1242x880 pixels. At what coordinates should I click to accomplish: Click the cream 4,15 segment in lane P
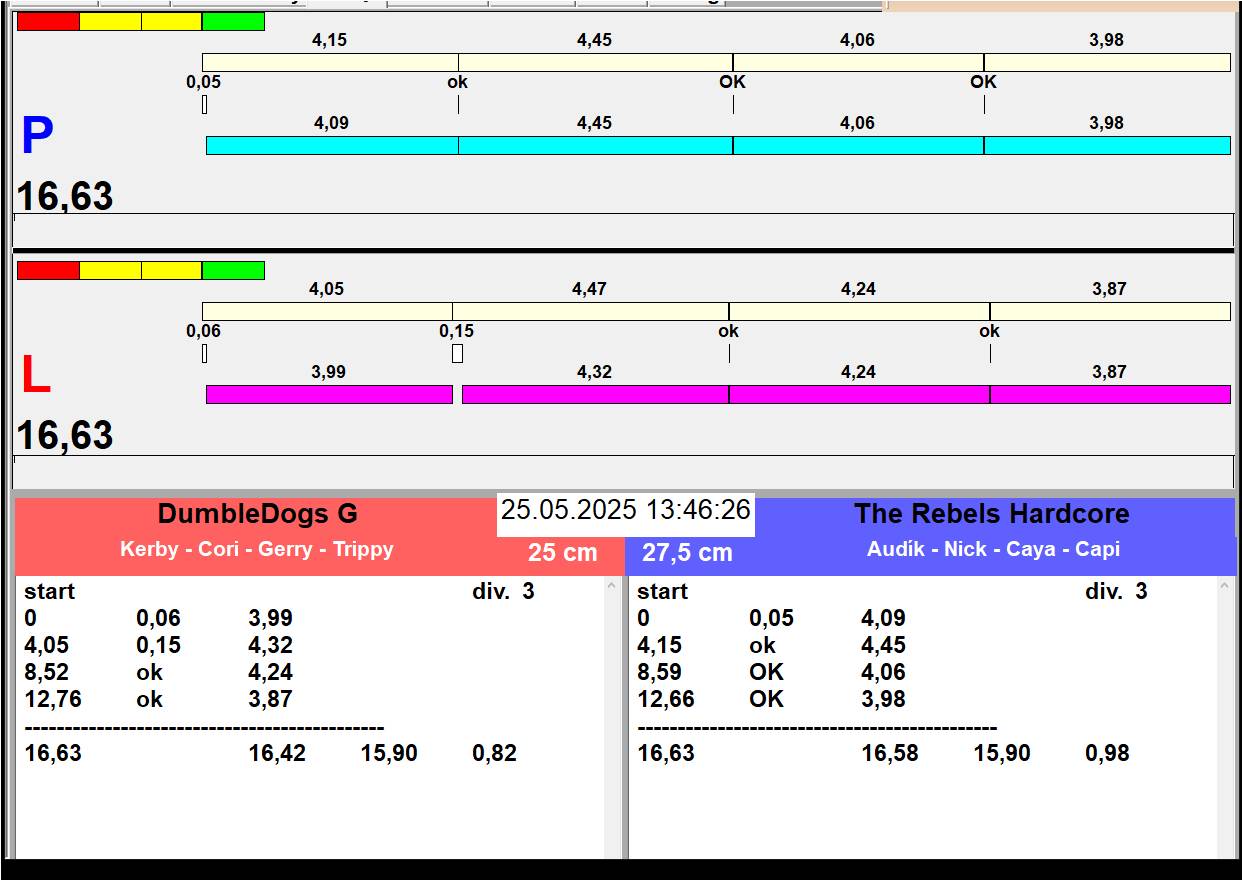pyautogui.click(x=330, y=63)
